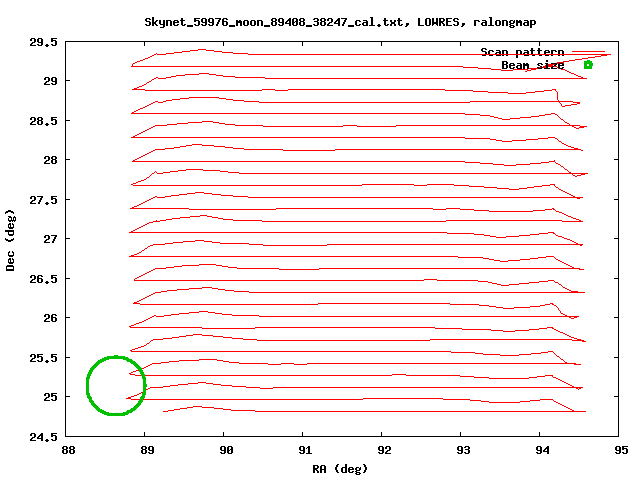Screen dimensions: 640x480
Task: Click the 93 RA axis tick label
Action: point(463,450)
